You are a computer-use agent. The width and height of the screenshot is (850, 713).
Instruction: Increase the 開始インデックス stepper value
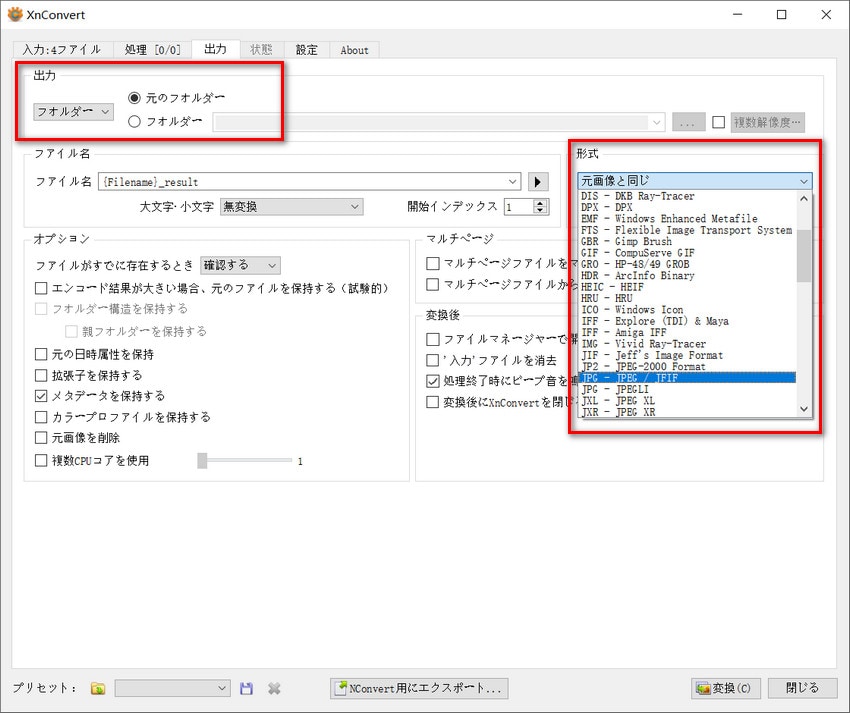(x=540, y=203)
